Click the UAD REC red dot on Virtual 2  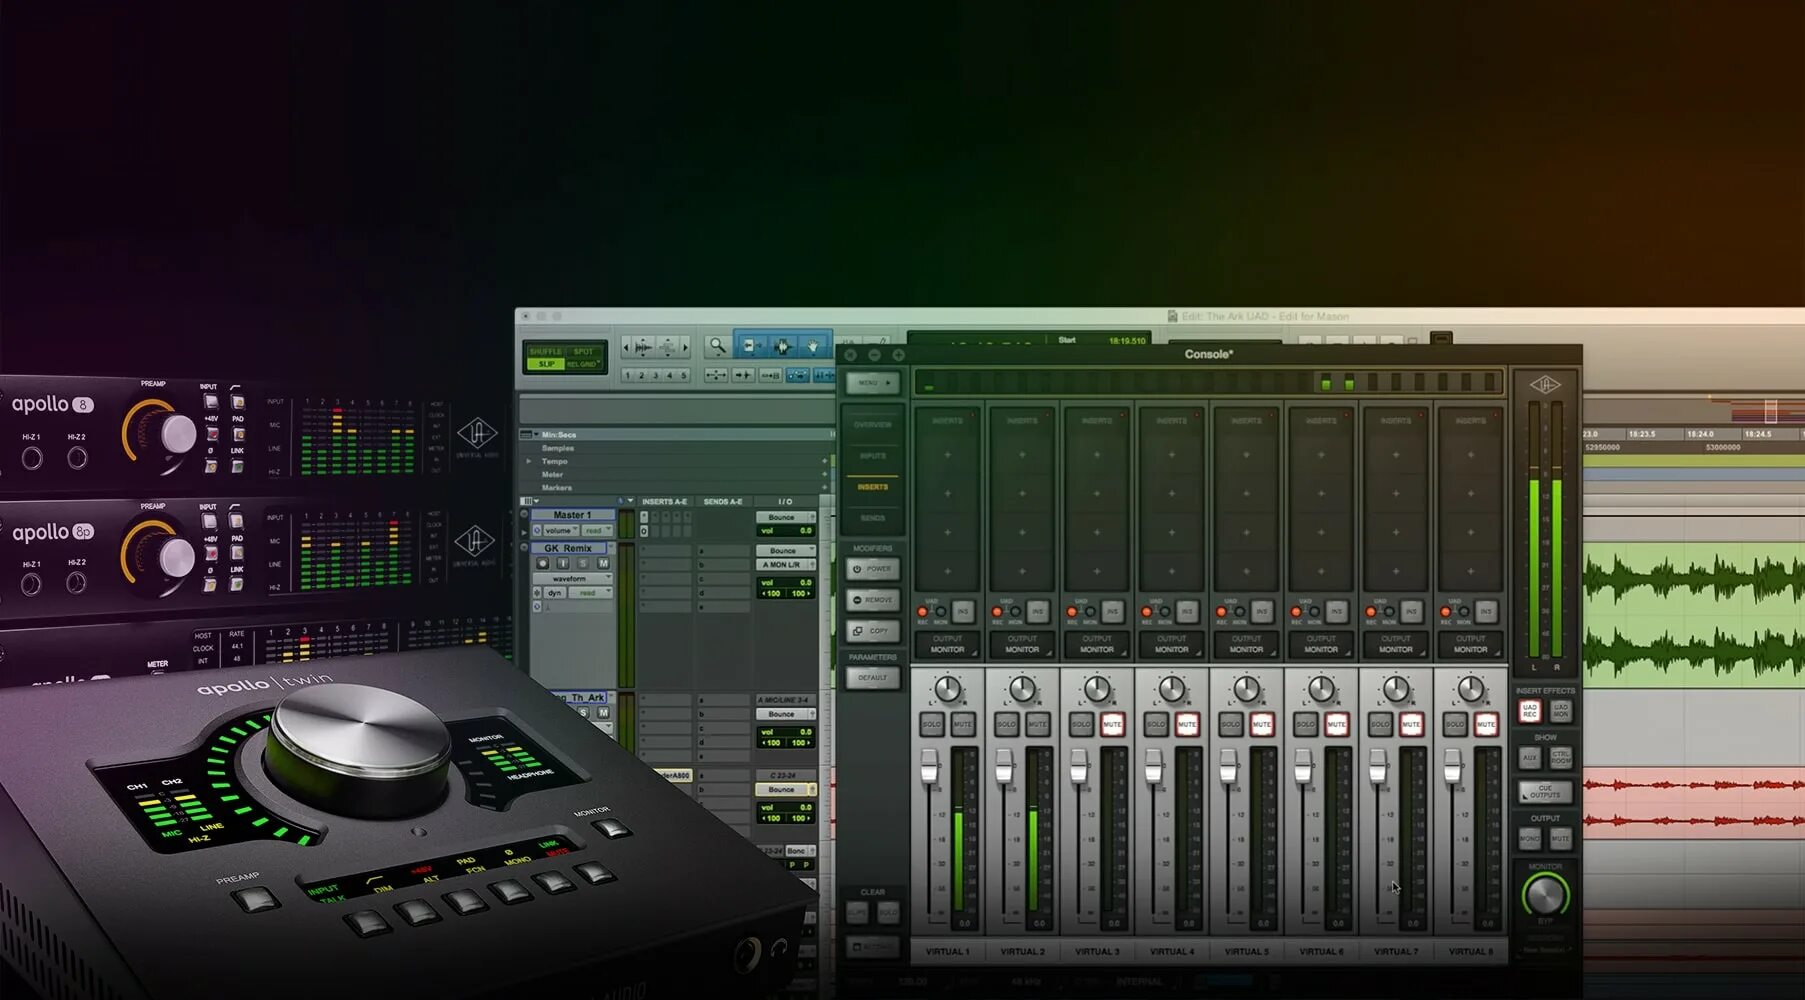tap(997, 611)
